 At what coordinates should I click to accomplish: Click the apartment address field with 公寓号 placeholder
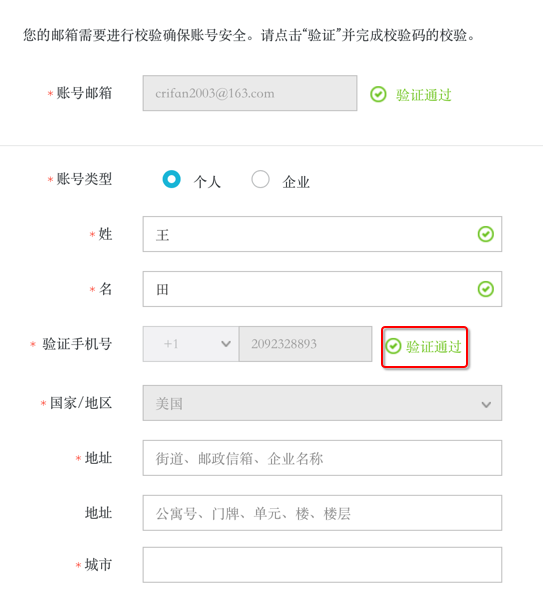322,513
